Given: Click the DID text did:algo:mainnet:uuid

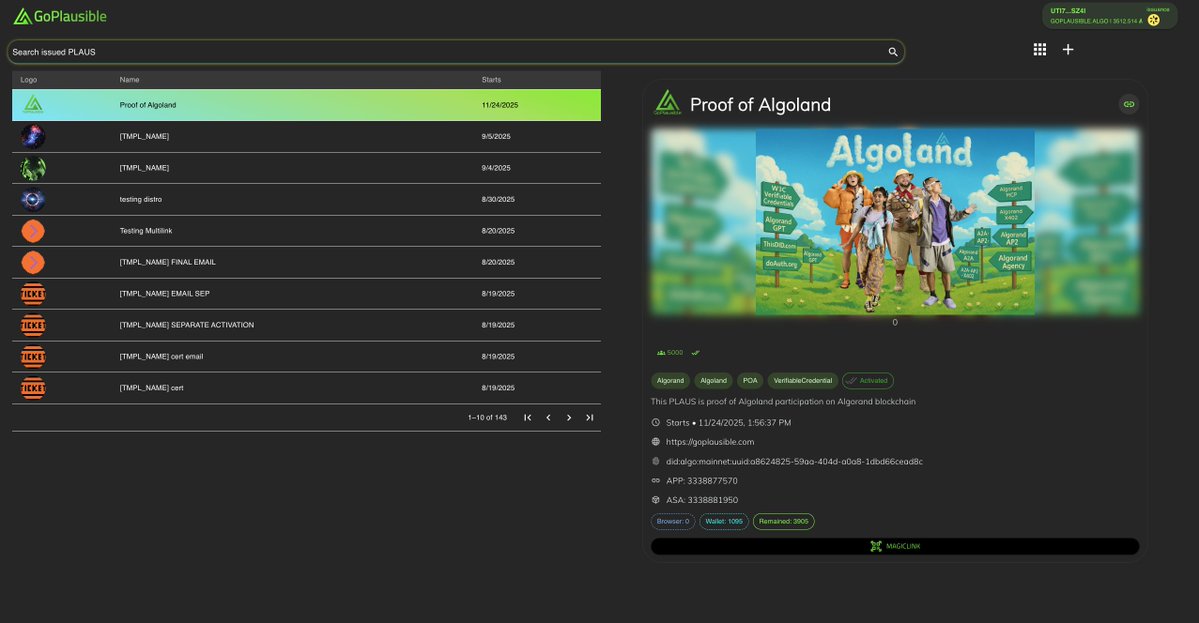Looking at the screenshot, I should 794,462.
